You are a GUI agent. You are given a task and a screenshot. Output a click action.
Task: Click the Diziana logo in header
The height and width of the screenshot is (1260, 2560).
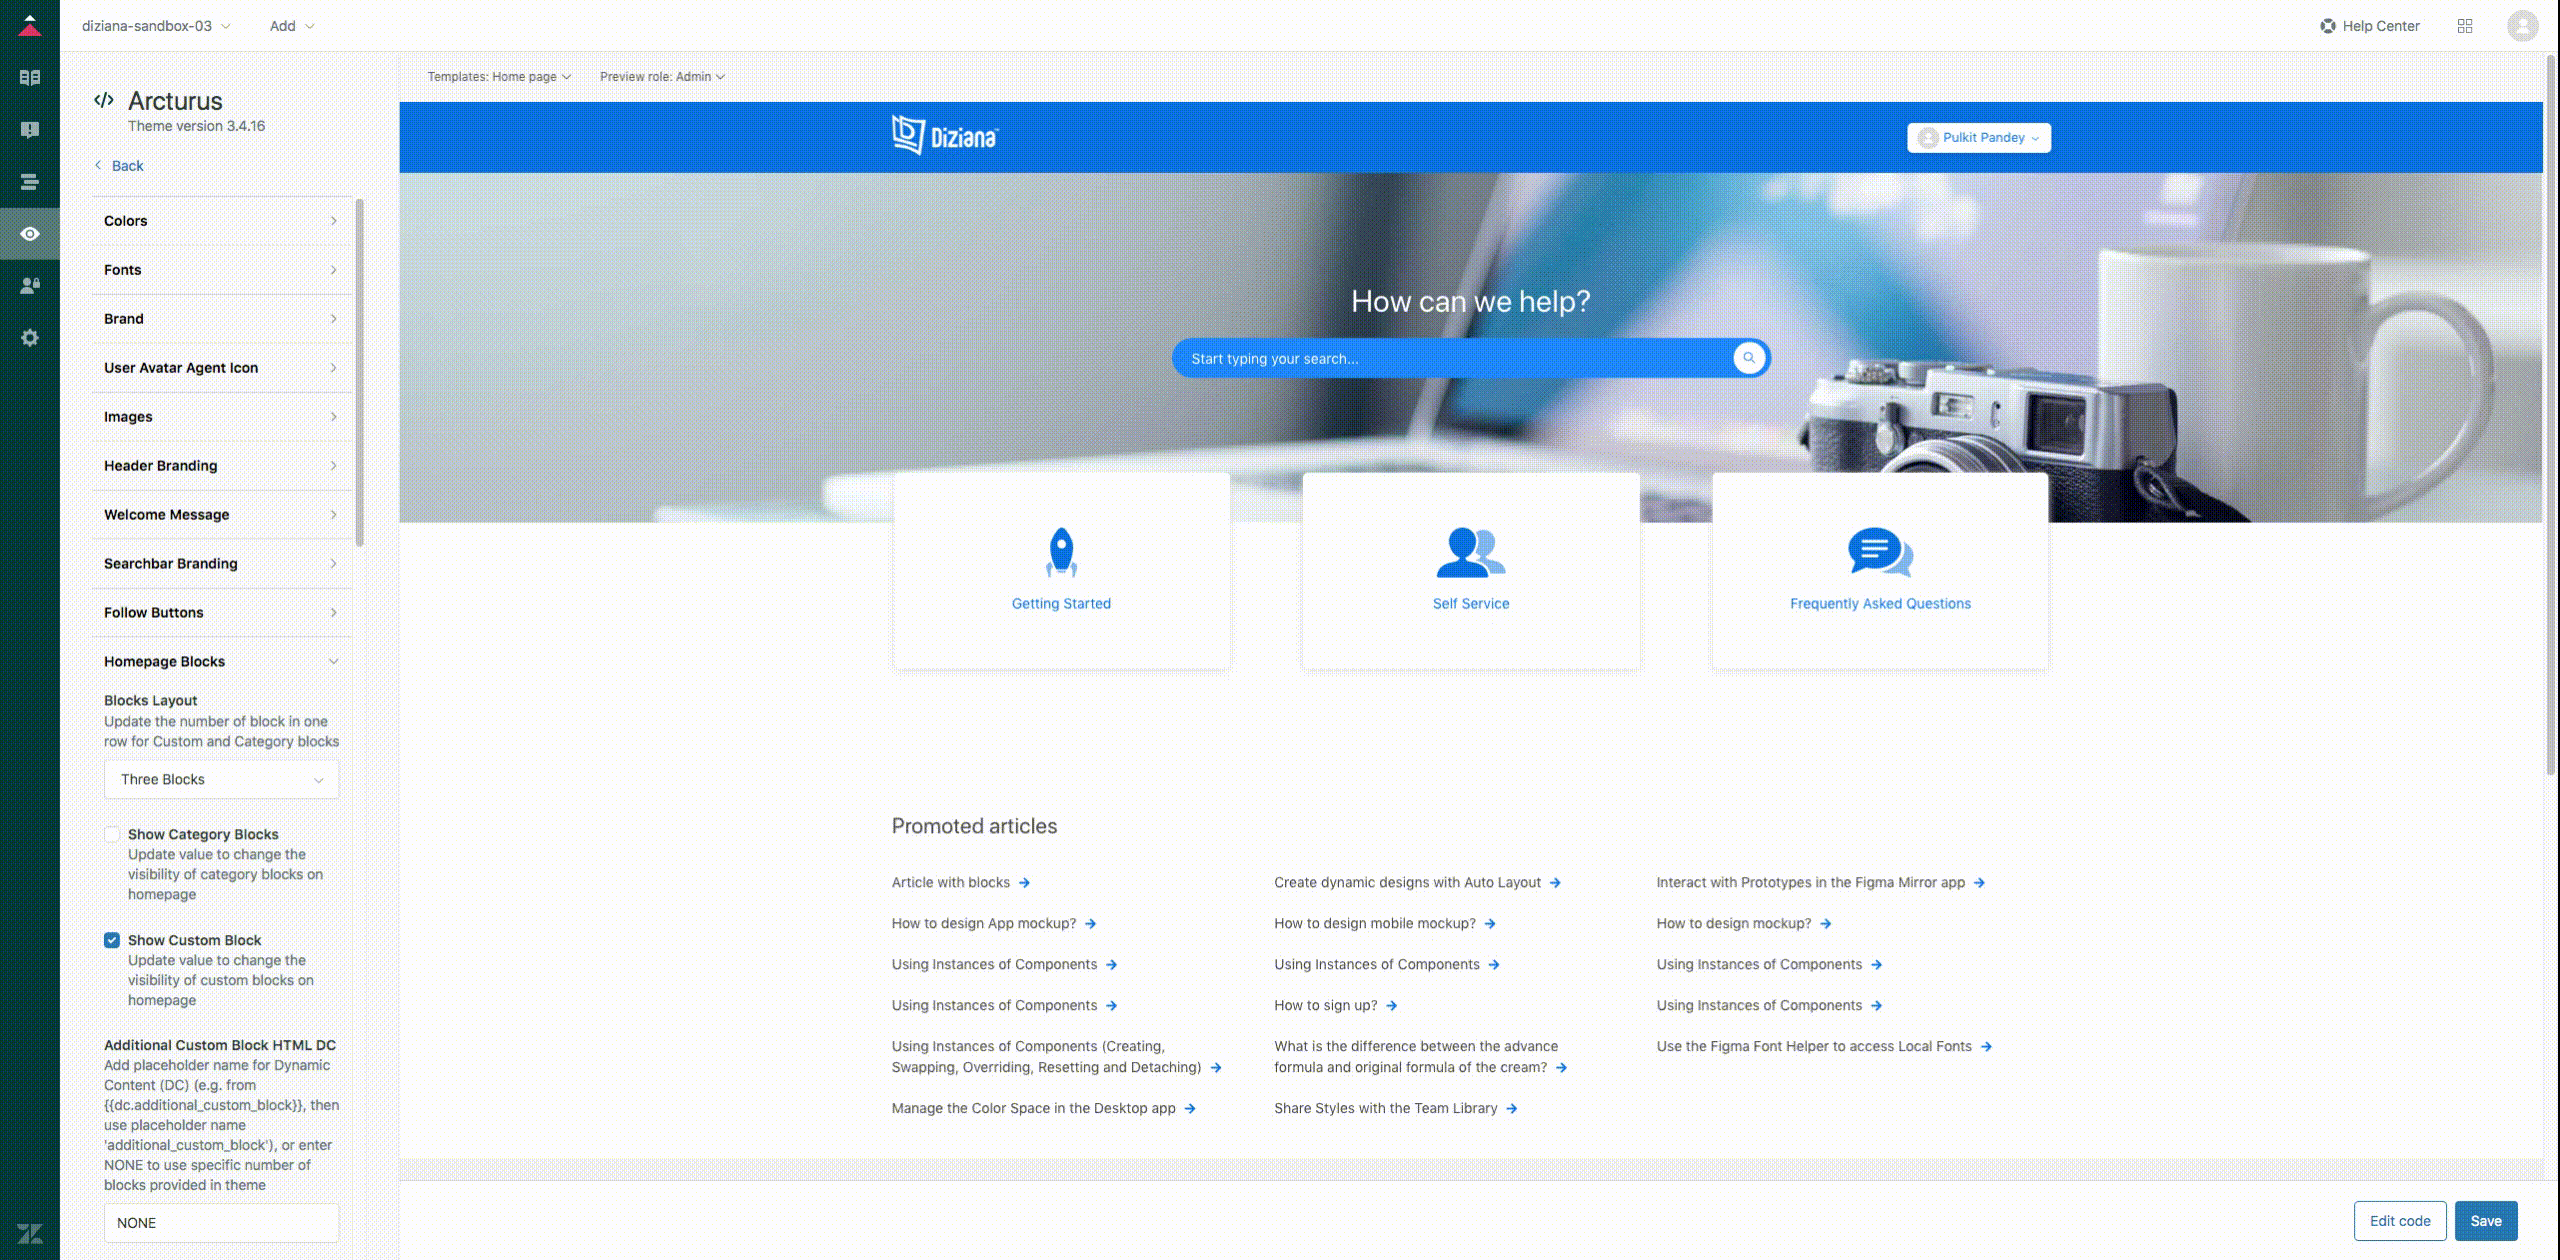tap(945, 136)
